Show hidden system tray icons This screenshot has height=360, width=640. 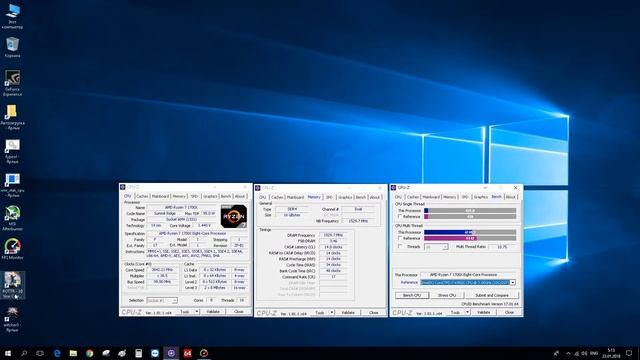click(568, 353)
